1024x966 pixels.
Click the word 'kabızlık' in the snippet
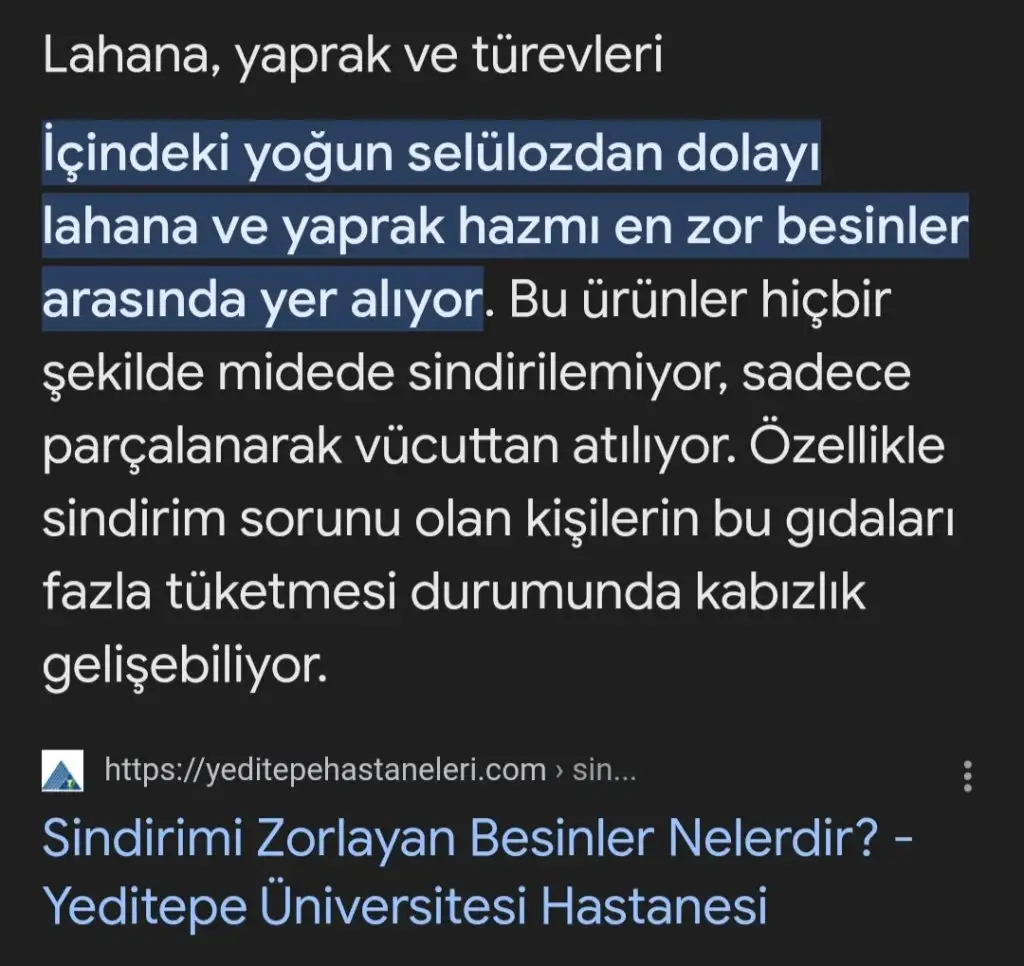coord(780,593)
